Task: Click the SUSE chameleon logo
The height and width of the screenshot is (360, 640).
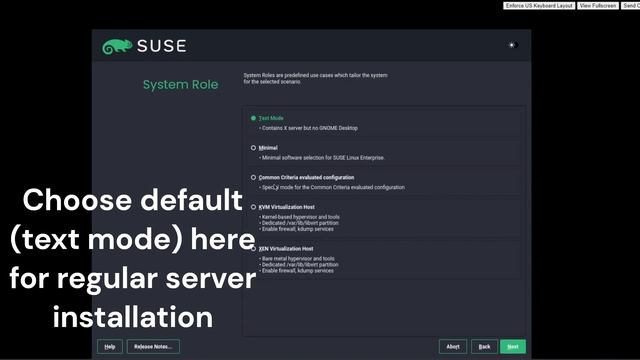Action: (x=117, y=47)
